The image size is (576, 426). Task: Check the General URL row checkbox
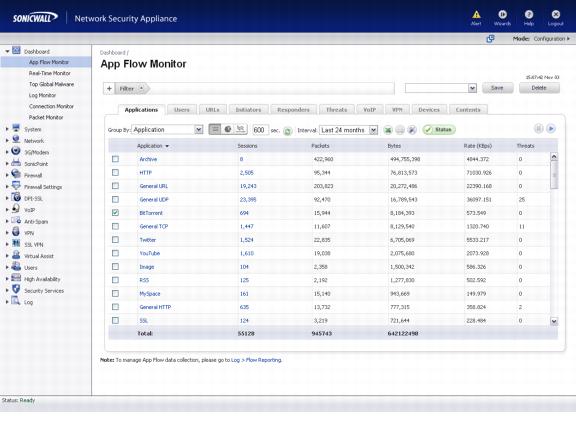pyautogui.click(x=115, y=186)
